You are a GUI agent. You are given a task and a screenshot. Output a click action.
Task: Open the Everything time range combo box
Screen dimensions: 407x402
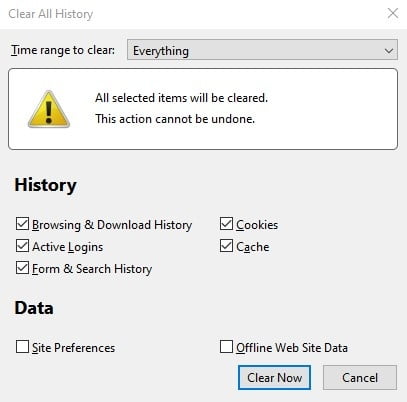tap(262, 50)
